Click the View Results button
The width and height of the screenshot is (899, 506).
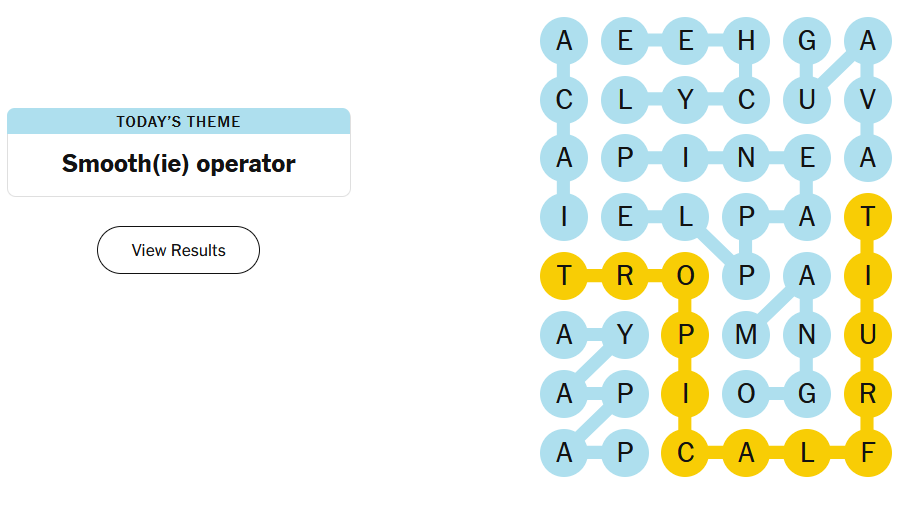tap(178, 250)
